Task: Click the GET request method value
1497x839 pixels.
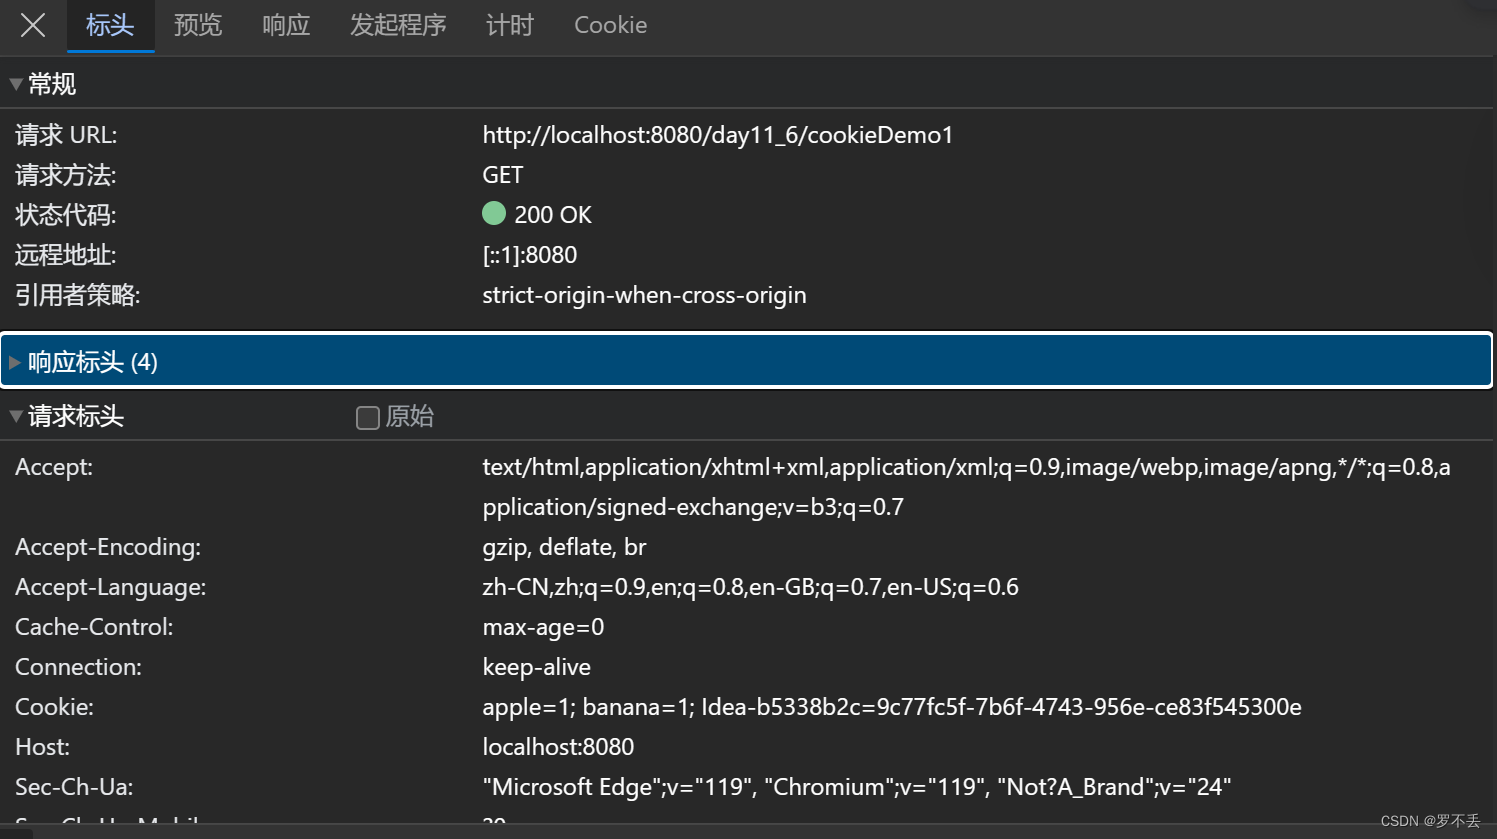Action: pyautogui.click(x=503, y=175)
